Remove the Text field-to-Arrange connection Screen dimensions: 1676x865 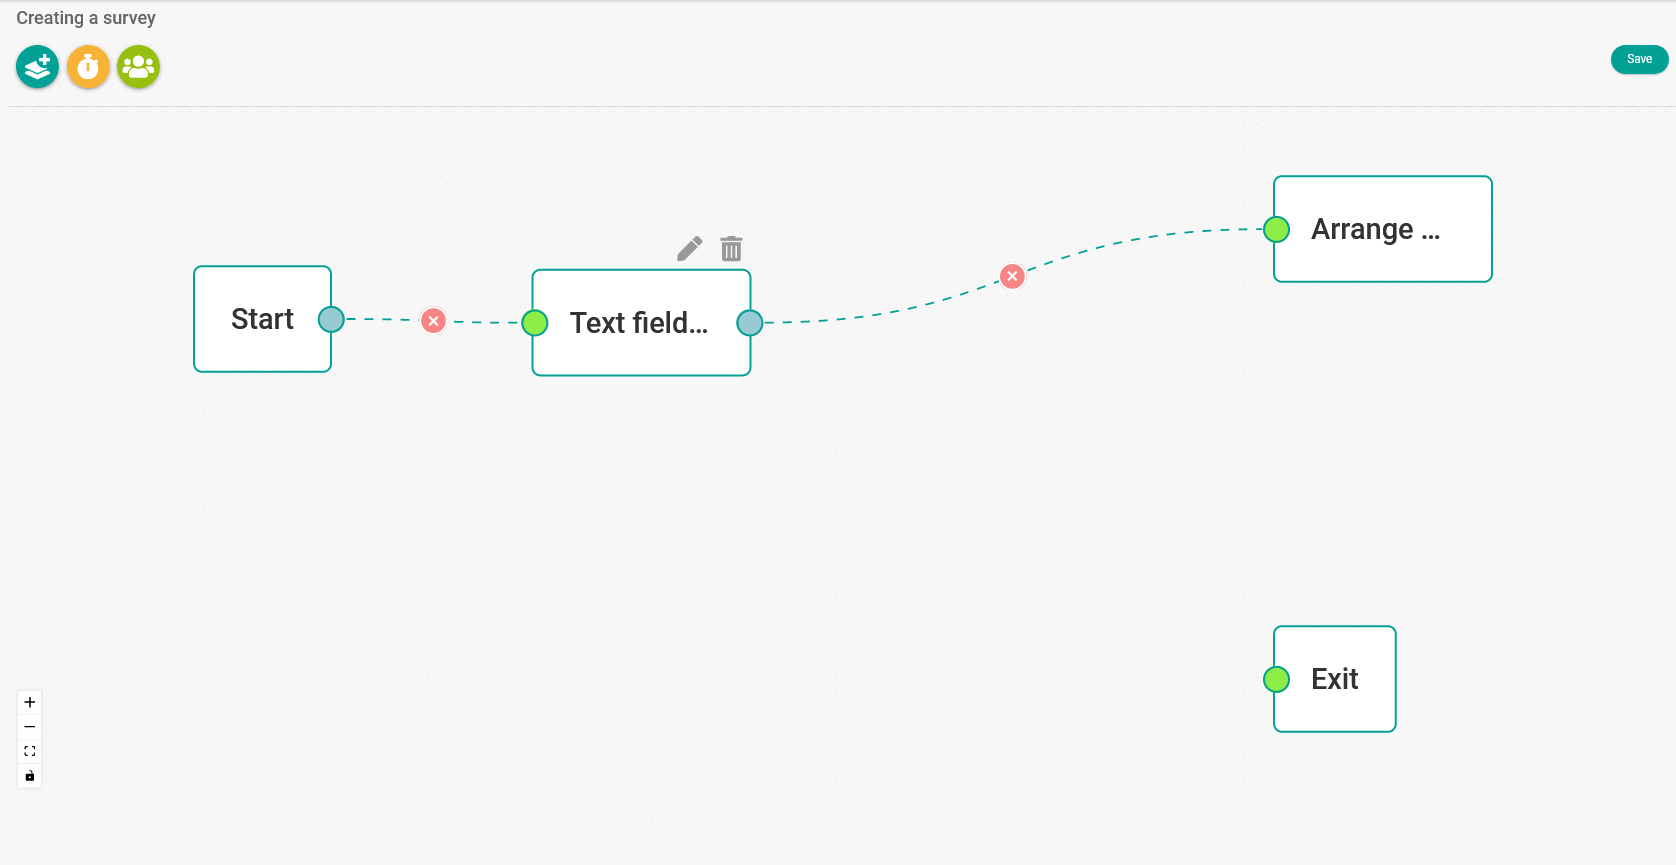[1011, 276]
